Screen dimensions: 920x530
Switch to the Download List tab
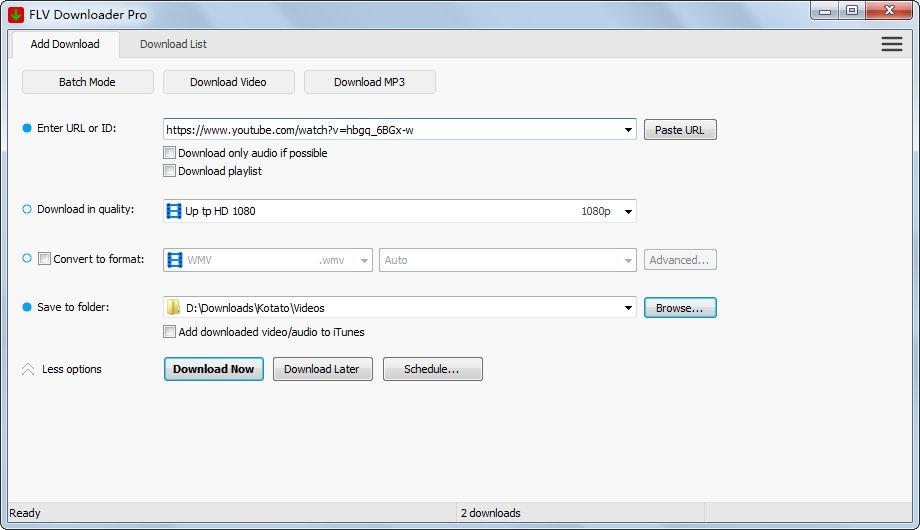click(x=173, y=44)
